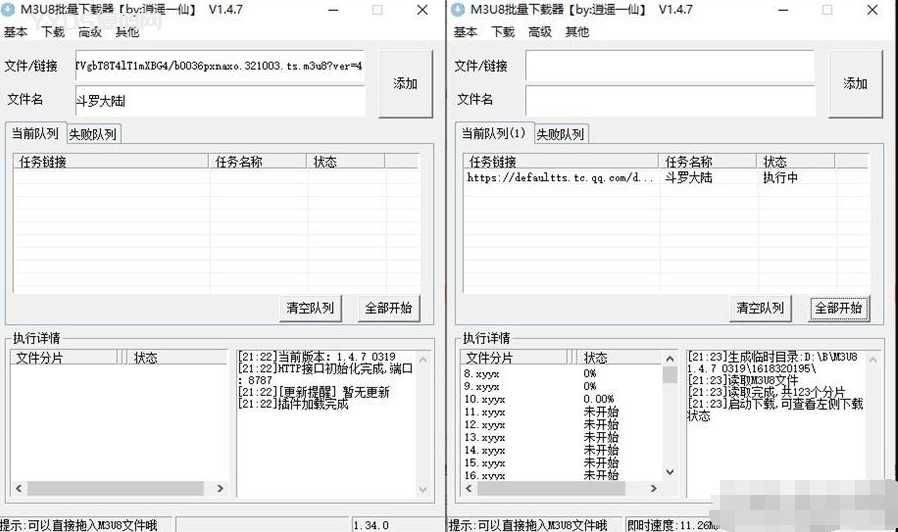The height and width of the screenshot is (532, 898).
Task: Click the app icon in left window title bar
Action: point(8,10)
